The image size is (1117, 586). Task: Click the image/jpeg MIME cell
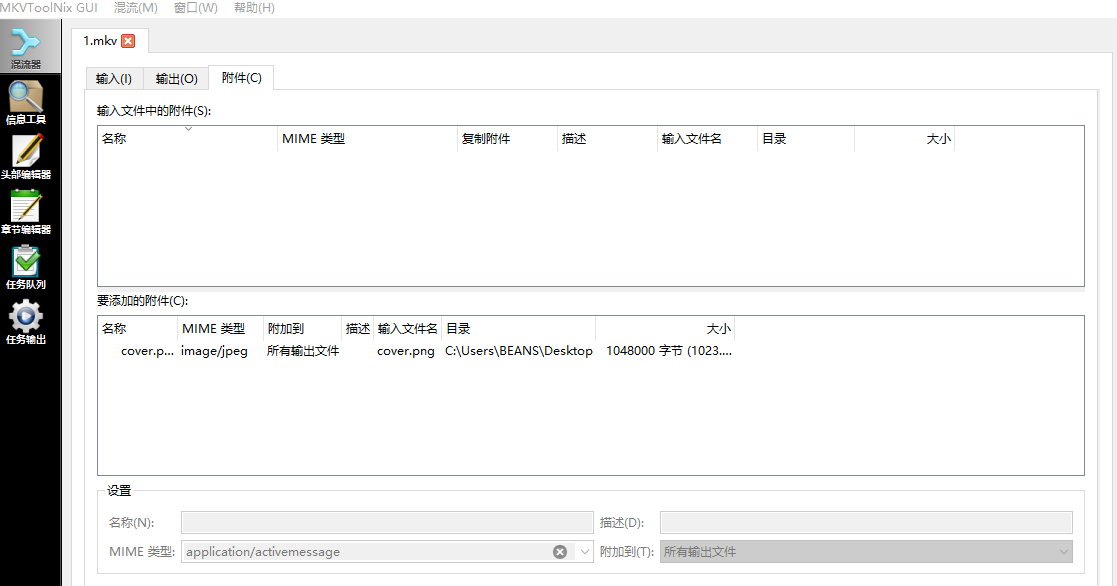214,351
